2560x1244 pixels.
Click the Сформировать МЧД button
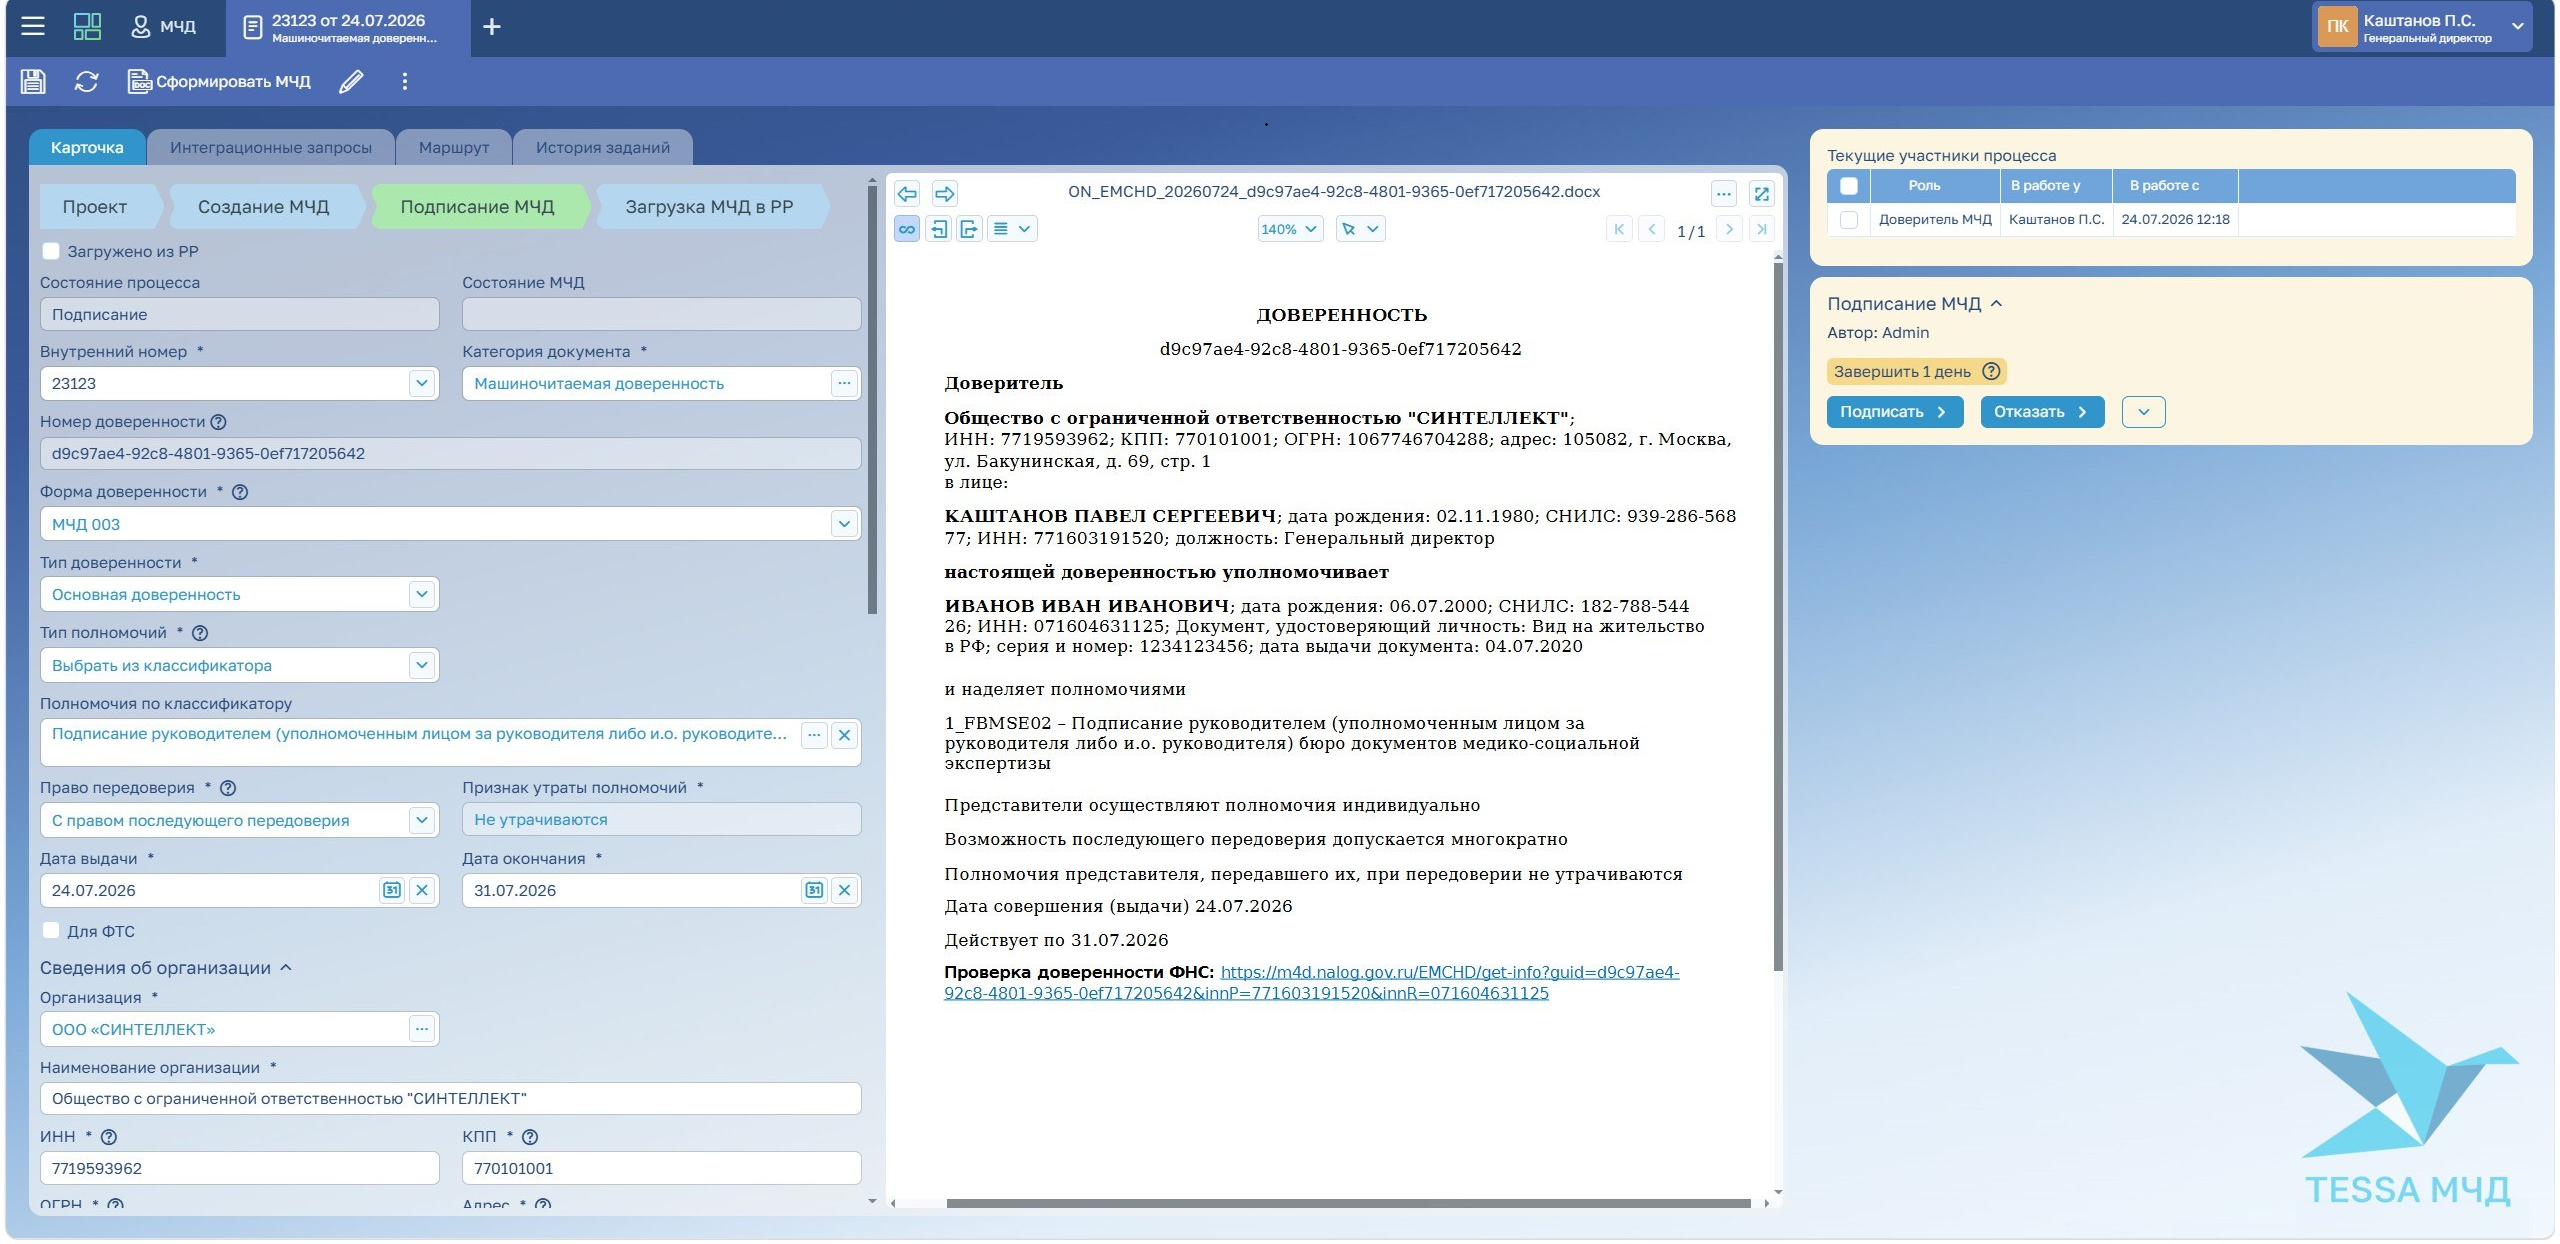220,82
